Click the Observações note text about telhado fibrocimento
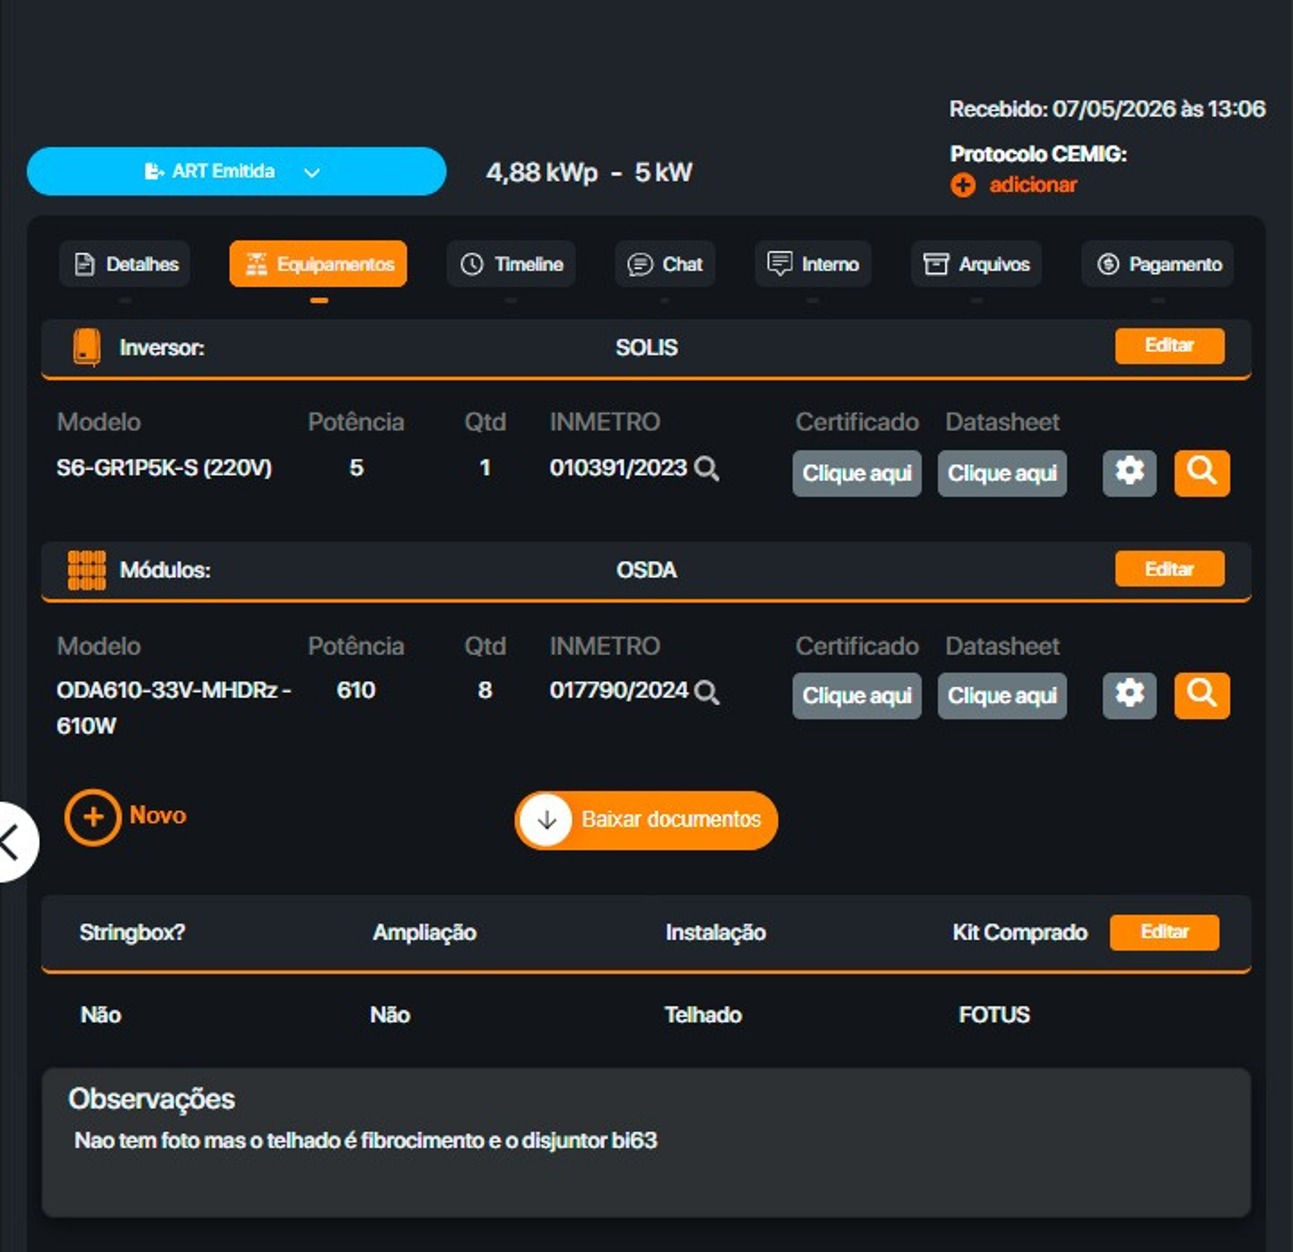1293x1252 pixels. pos(366,1141)
